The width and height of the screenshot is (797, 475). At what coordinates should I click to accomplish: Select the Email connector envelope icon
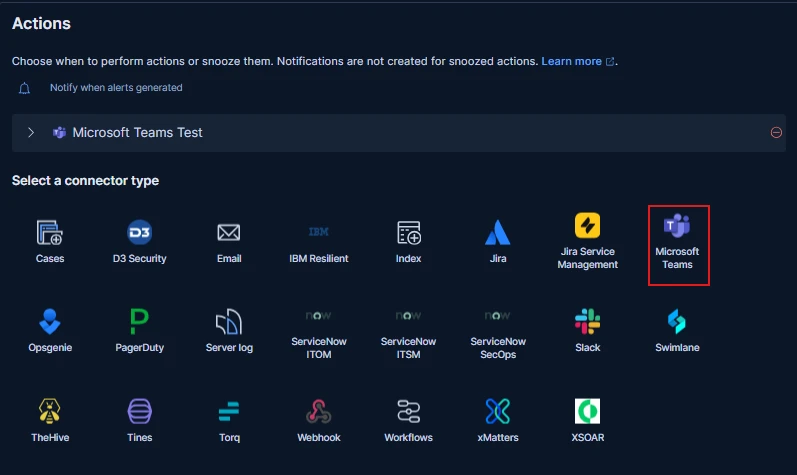(229, 233)
